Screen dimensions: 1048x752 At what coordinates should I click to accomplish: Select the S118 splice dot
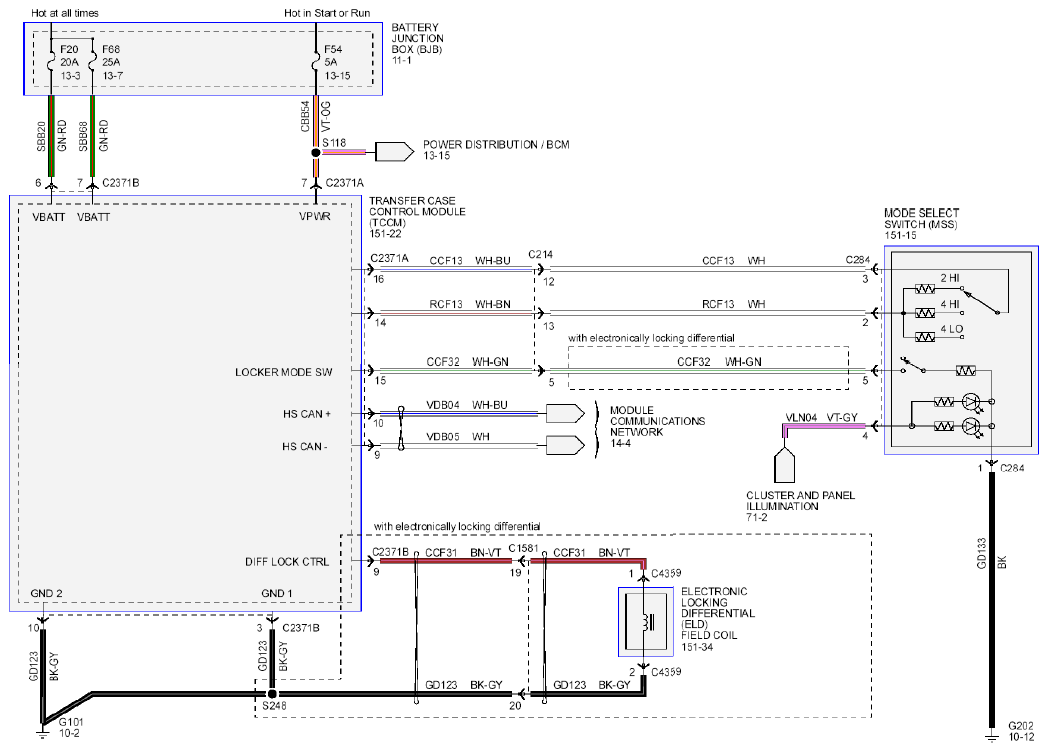(x=315, y=152)
